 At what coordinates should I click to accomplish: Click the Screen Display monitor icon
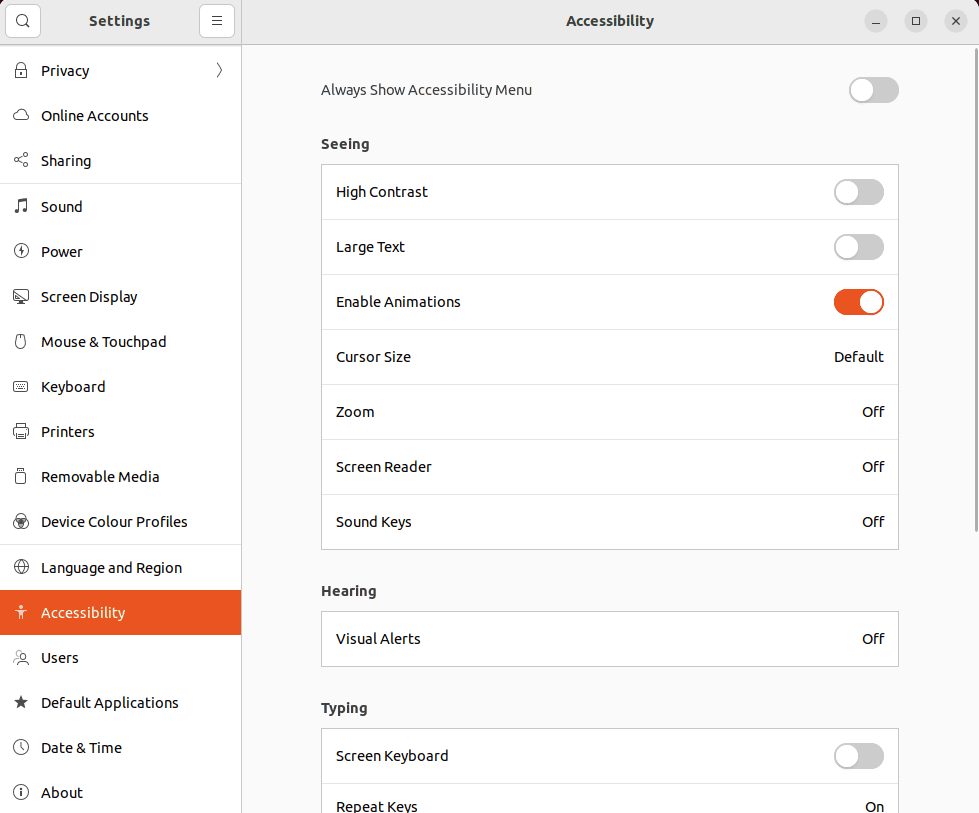click(21, 297)
